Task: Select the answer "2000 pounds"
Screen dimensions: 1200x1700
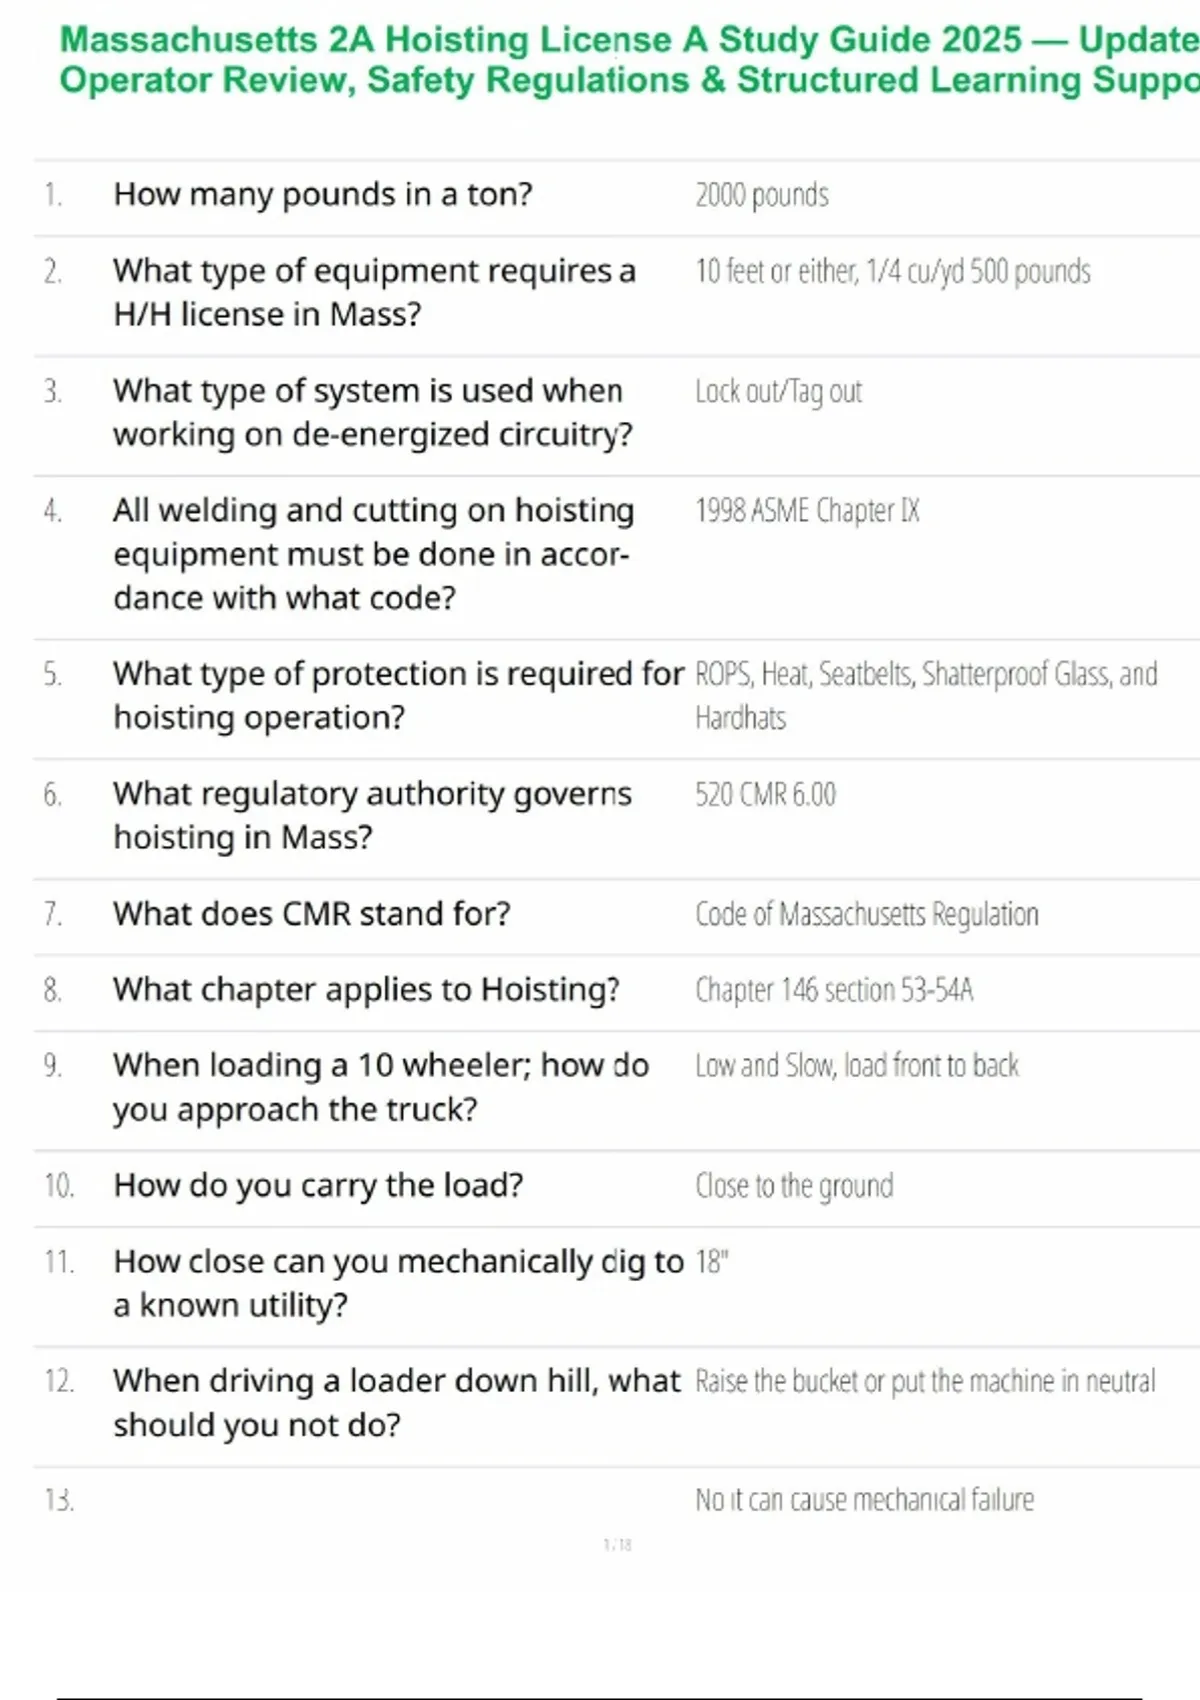Action: [x=762, y=195]
